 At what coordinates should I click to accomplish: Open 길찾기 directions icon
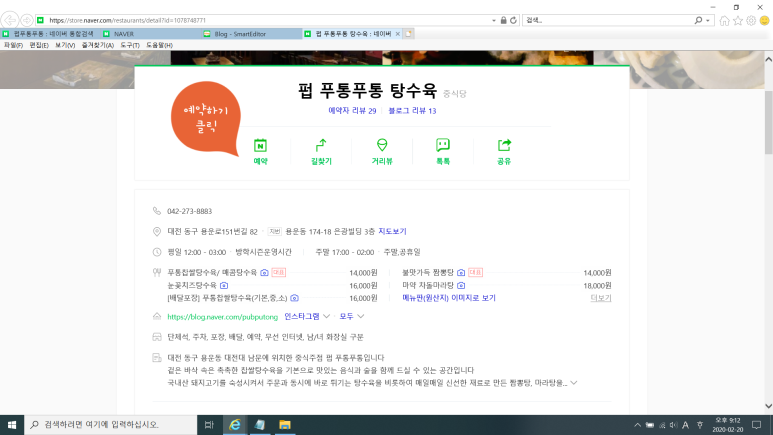coord(321,145)
